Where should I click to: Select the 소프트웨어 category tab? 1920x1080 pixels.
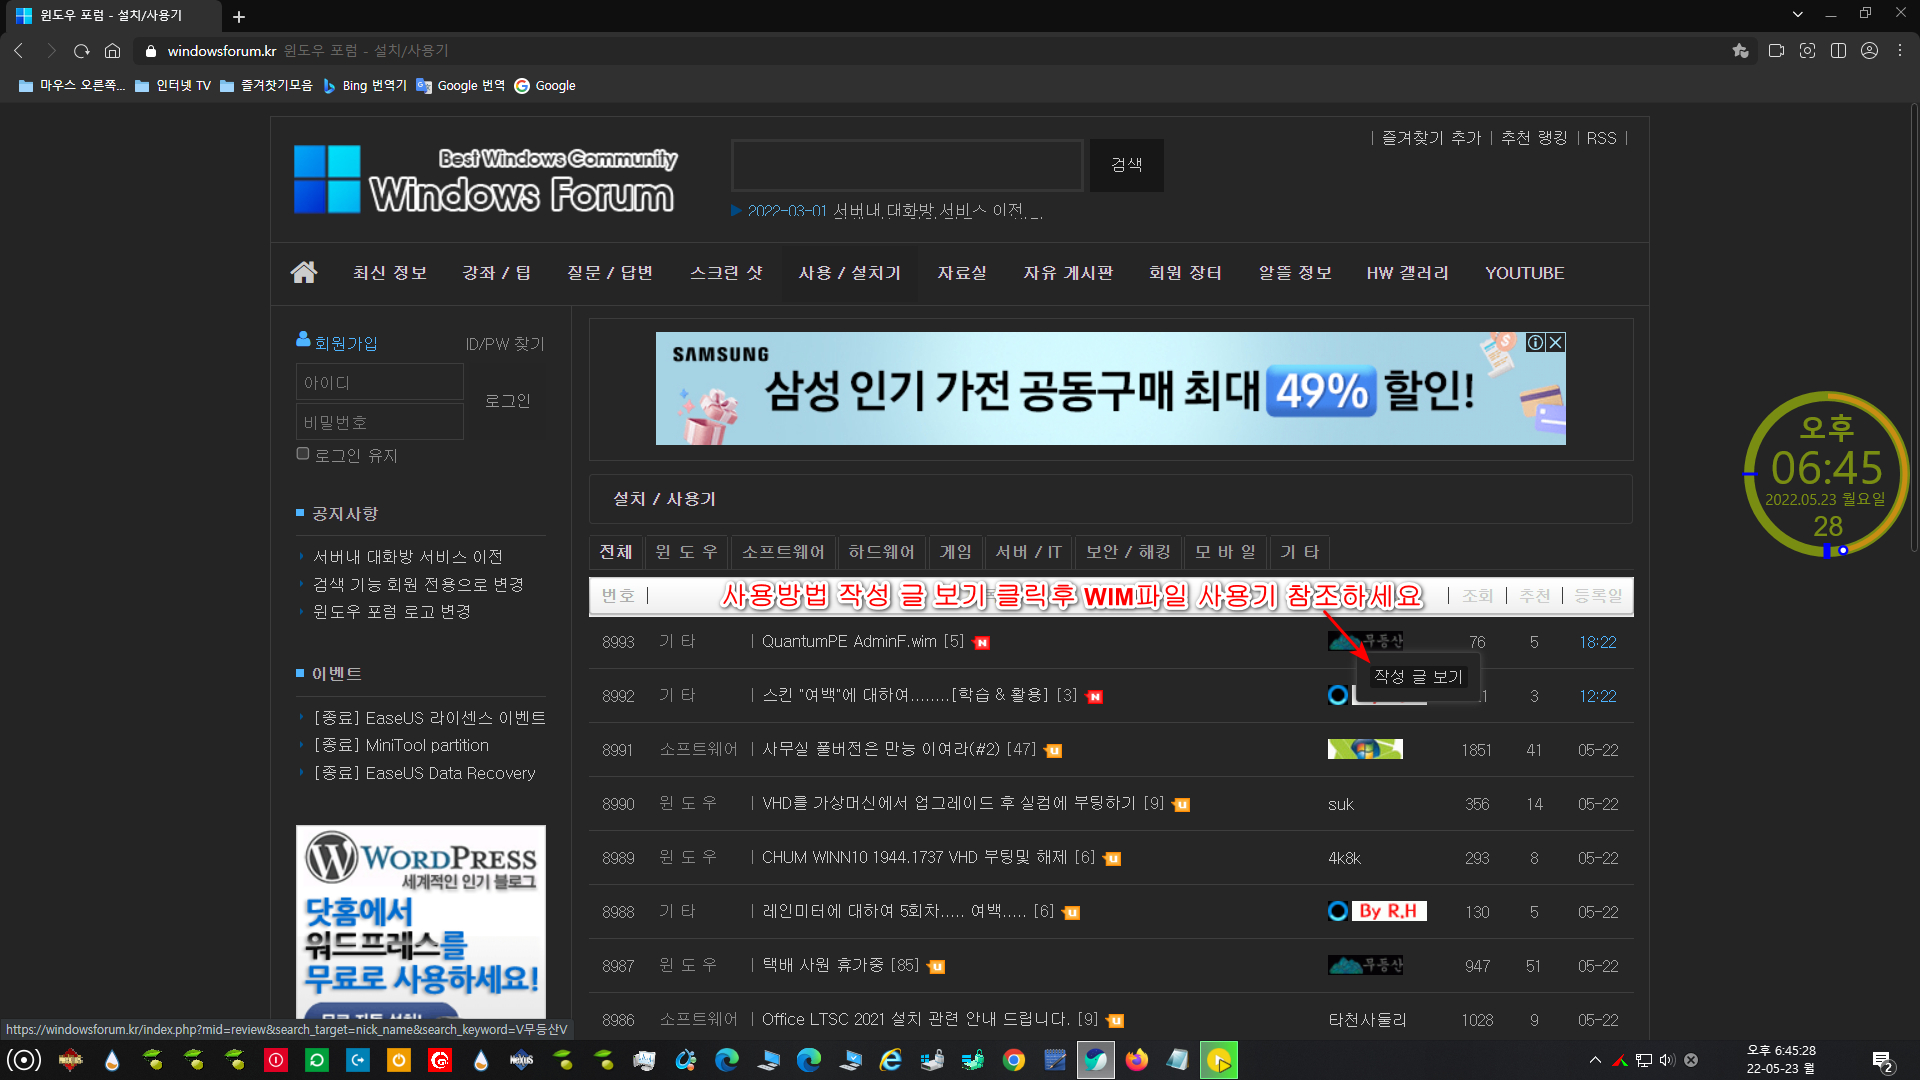tap(783, 552)
